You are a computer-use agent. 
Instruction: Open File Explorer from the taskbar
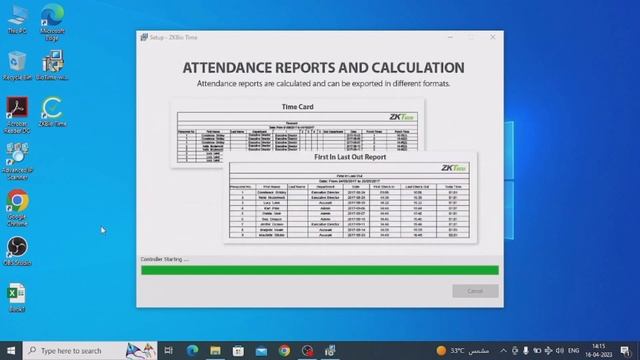(x=216, y=351)
